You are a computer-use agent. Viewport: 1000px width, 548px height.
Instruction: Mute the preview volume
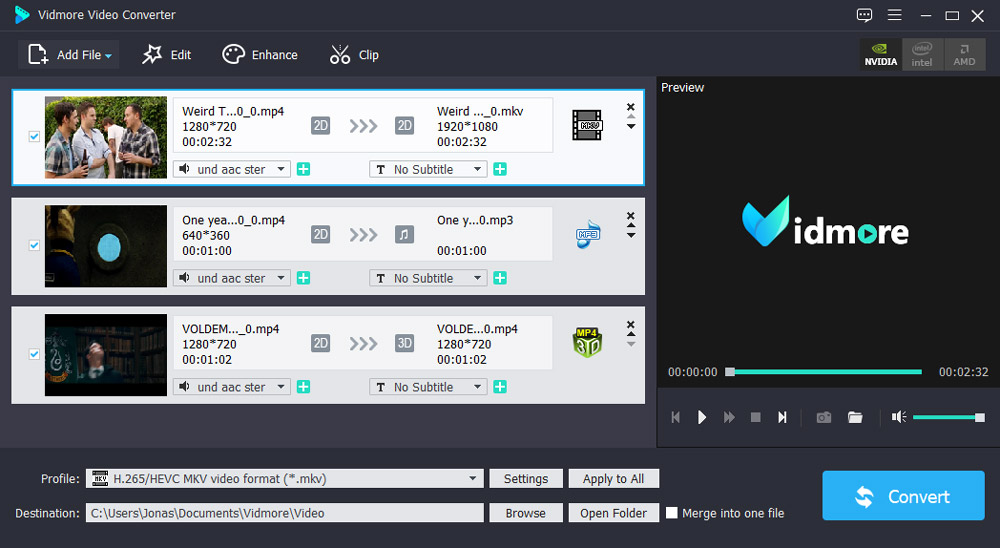click(x=899, y=417)
